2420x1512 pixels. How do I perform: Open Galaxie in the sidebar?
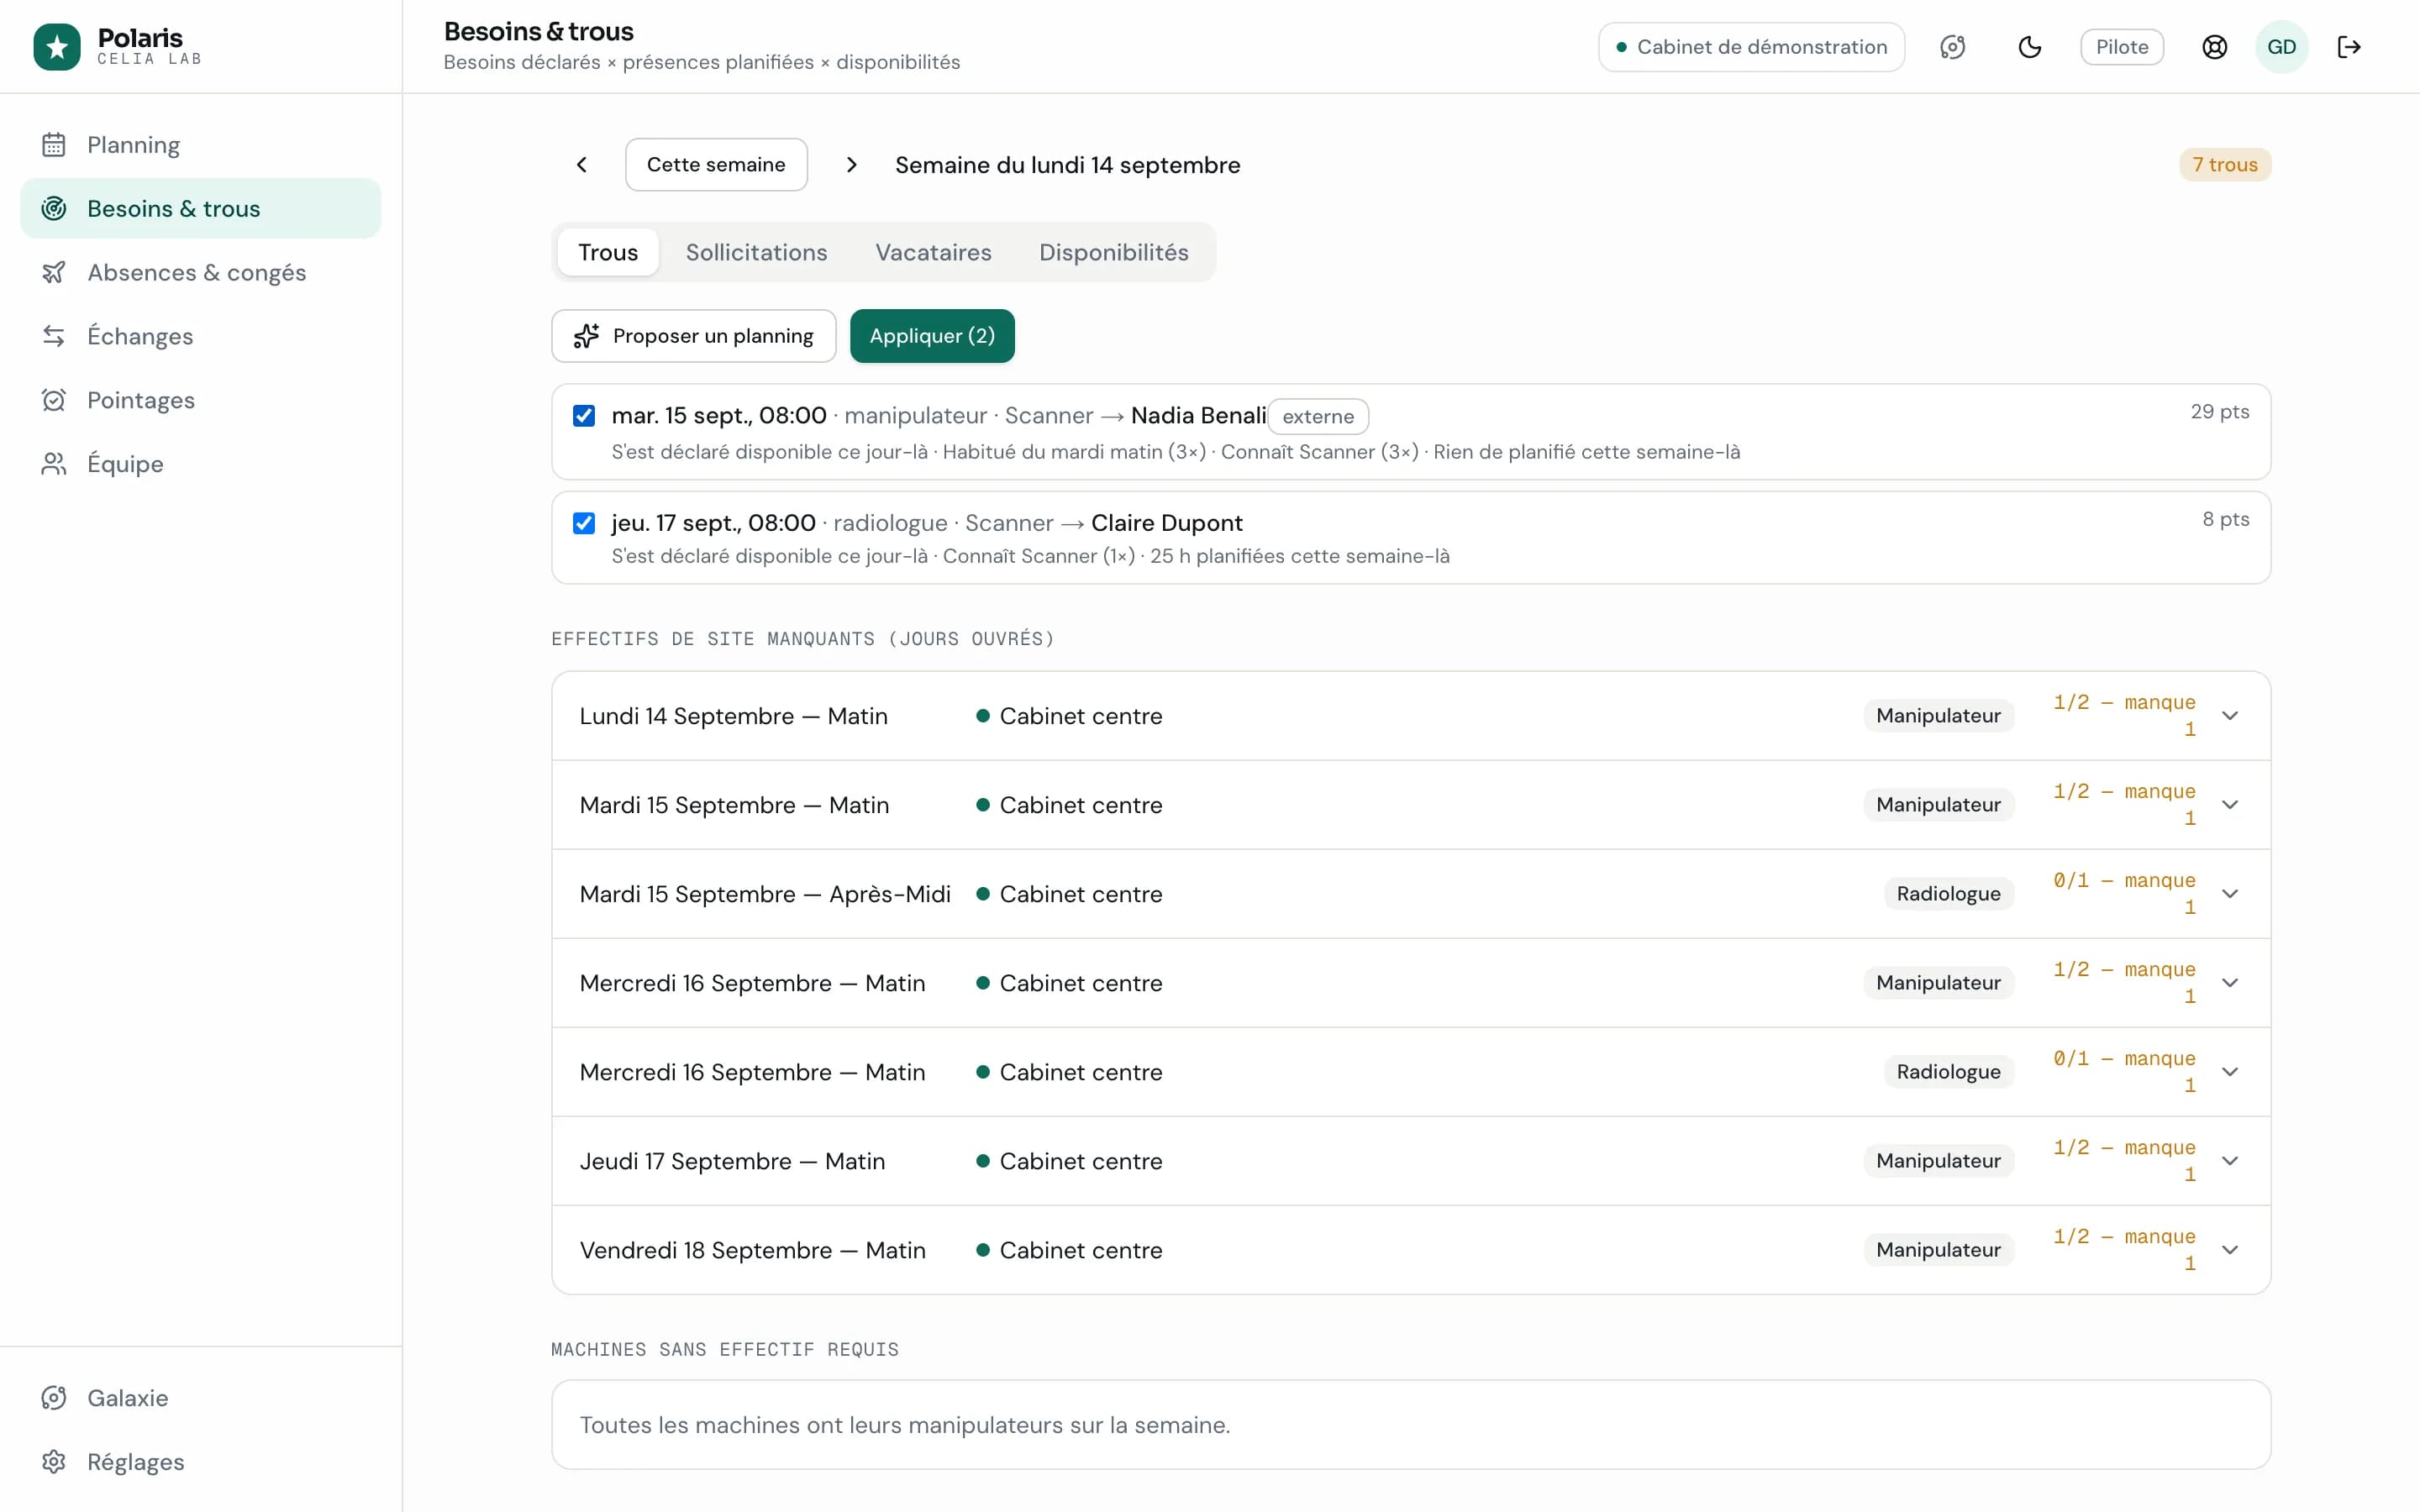pyautogui.click(x=200, y=1398)
